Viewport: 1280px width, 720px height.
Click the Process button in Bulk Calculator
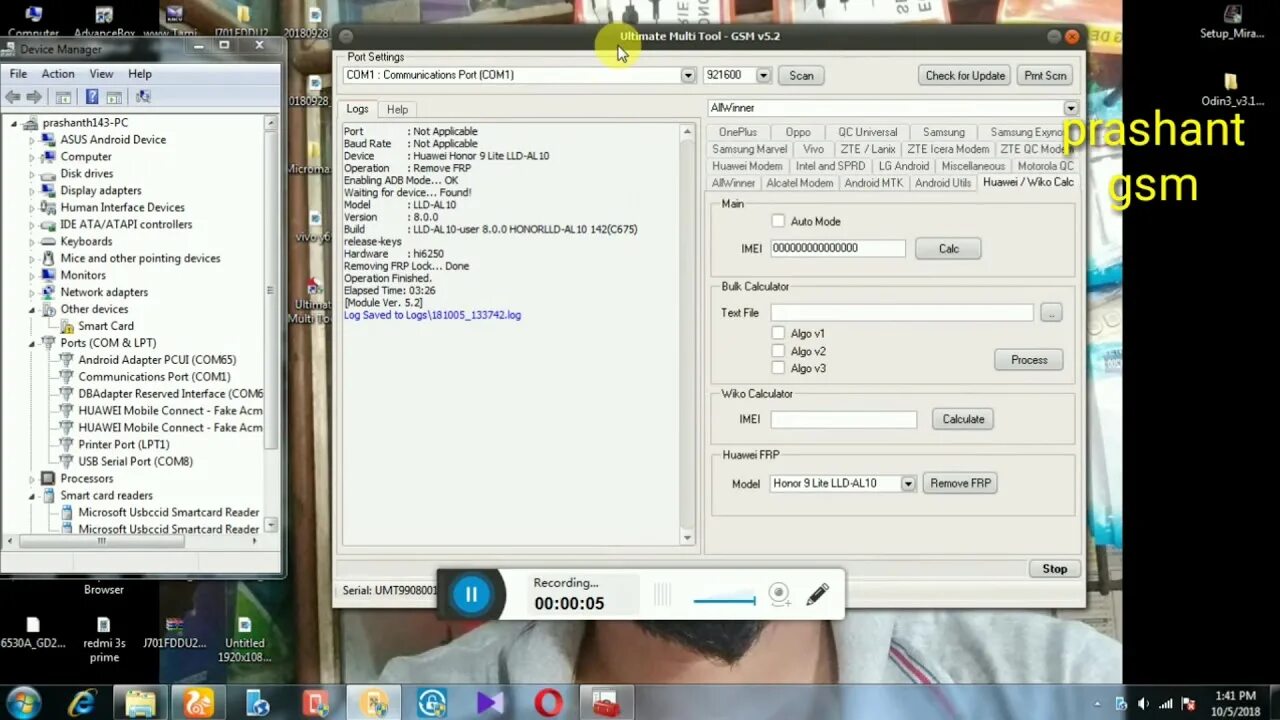[1029, 360]
